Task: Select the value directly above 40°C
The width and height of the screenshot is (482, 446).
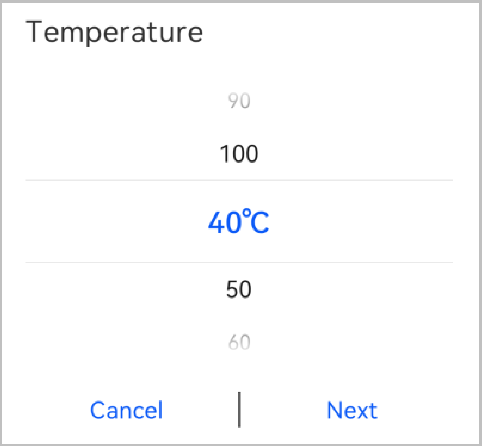Action: tap(239, 154)
